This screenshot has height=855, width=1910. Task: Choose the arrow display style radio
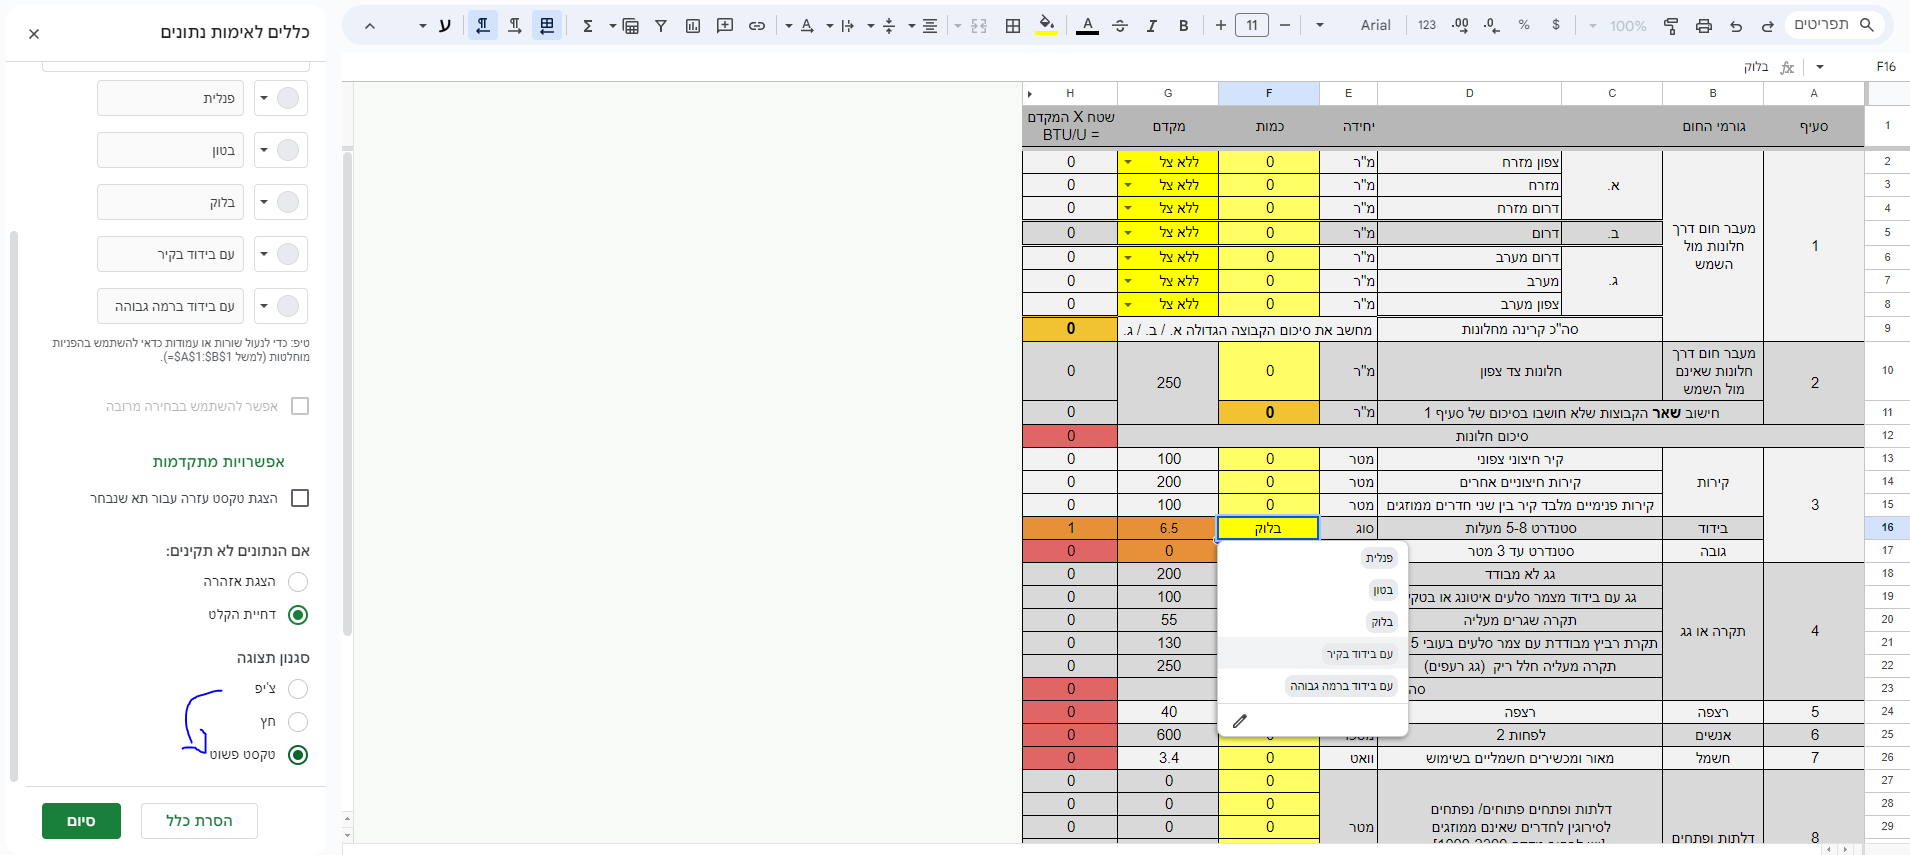point(298,722)
